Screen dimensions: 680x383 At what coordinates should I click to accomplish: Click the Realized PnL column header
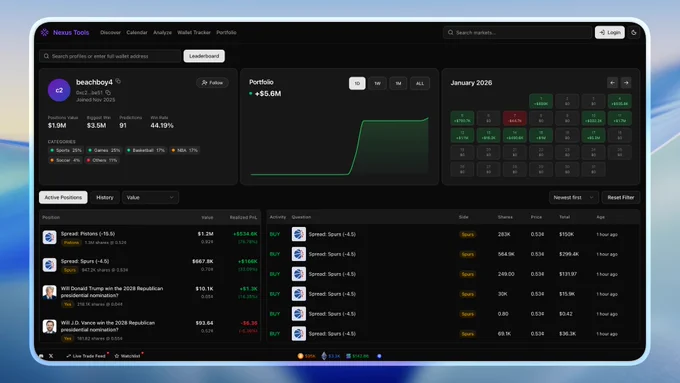(x=243, y=217)
